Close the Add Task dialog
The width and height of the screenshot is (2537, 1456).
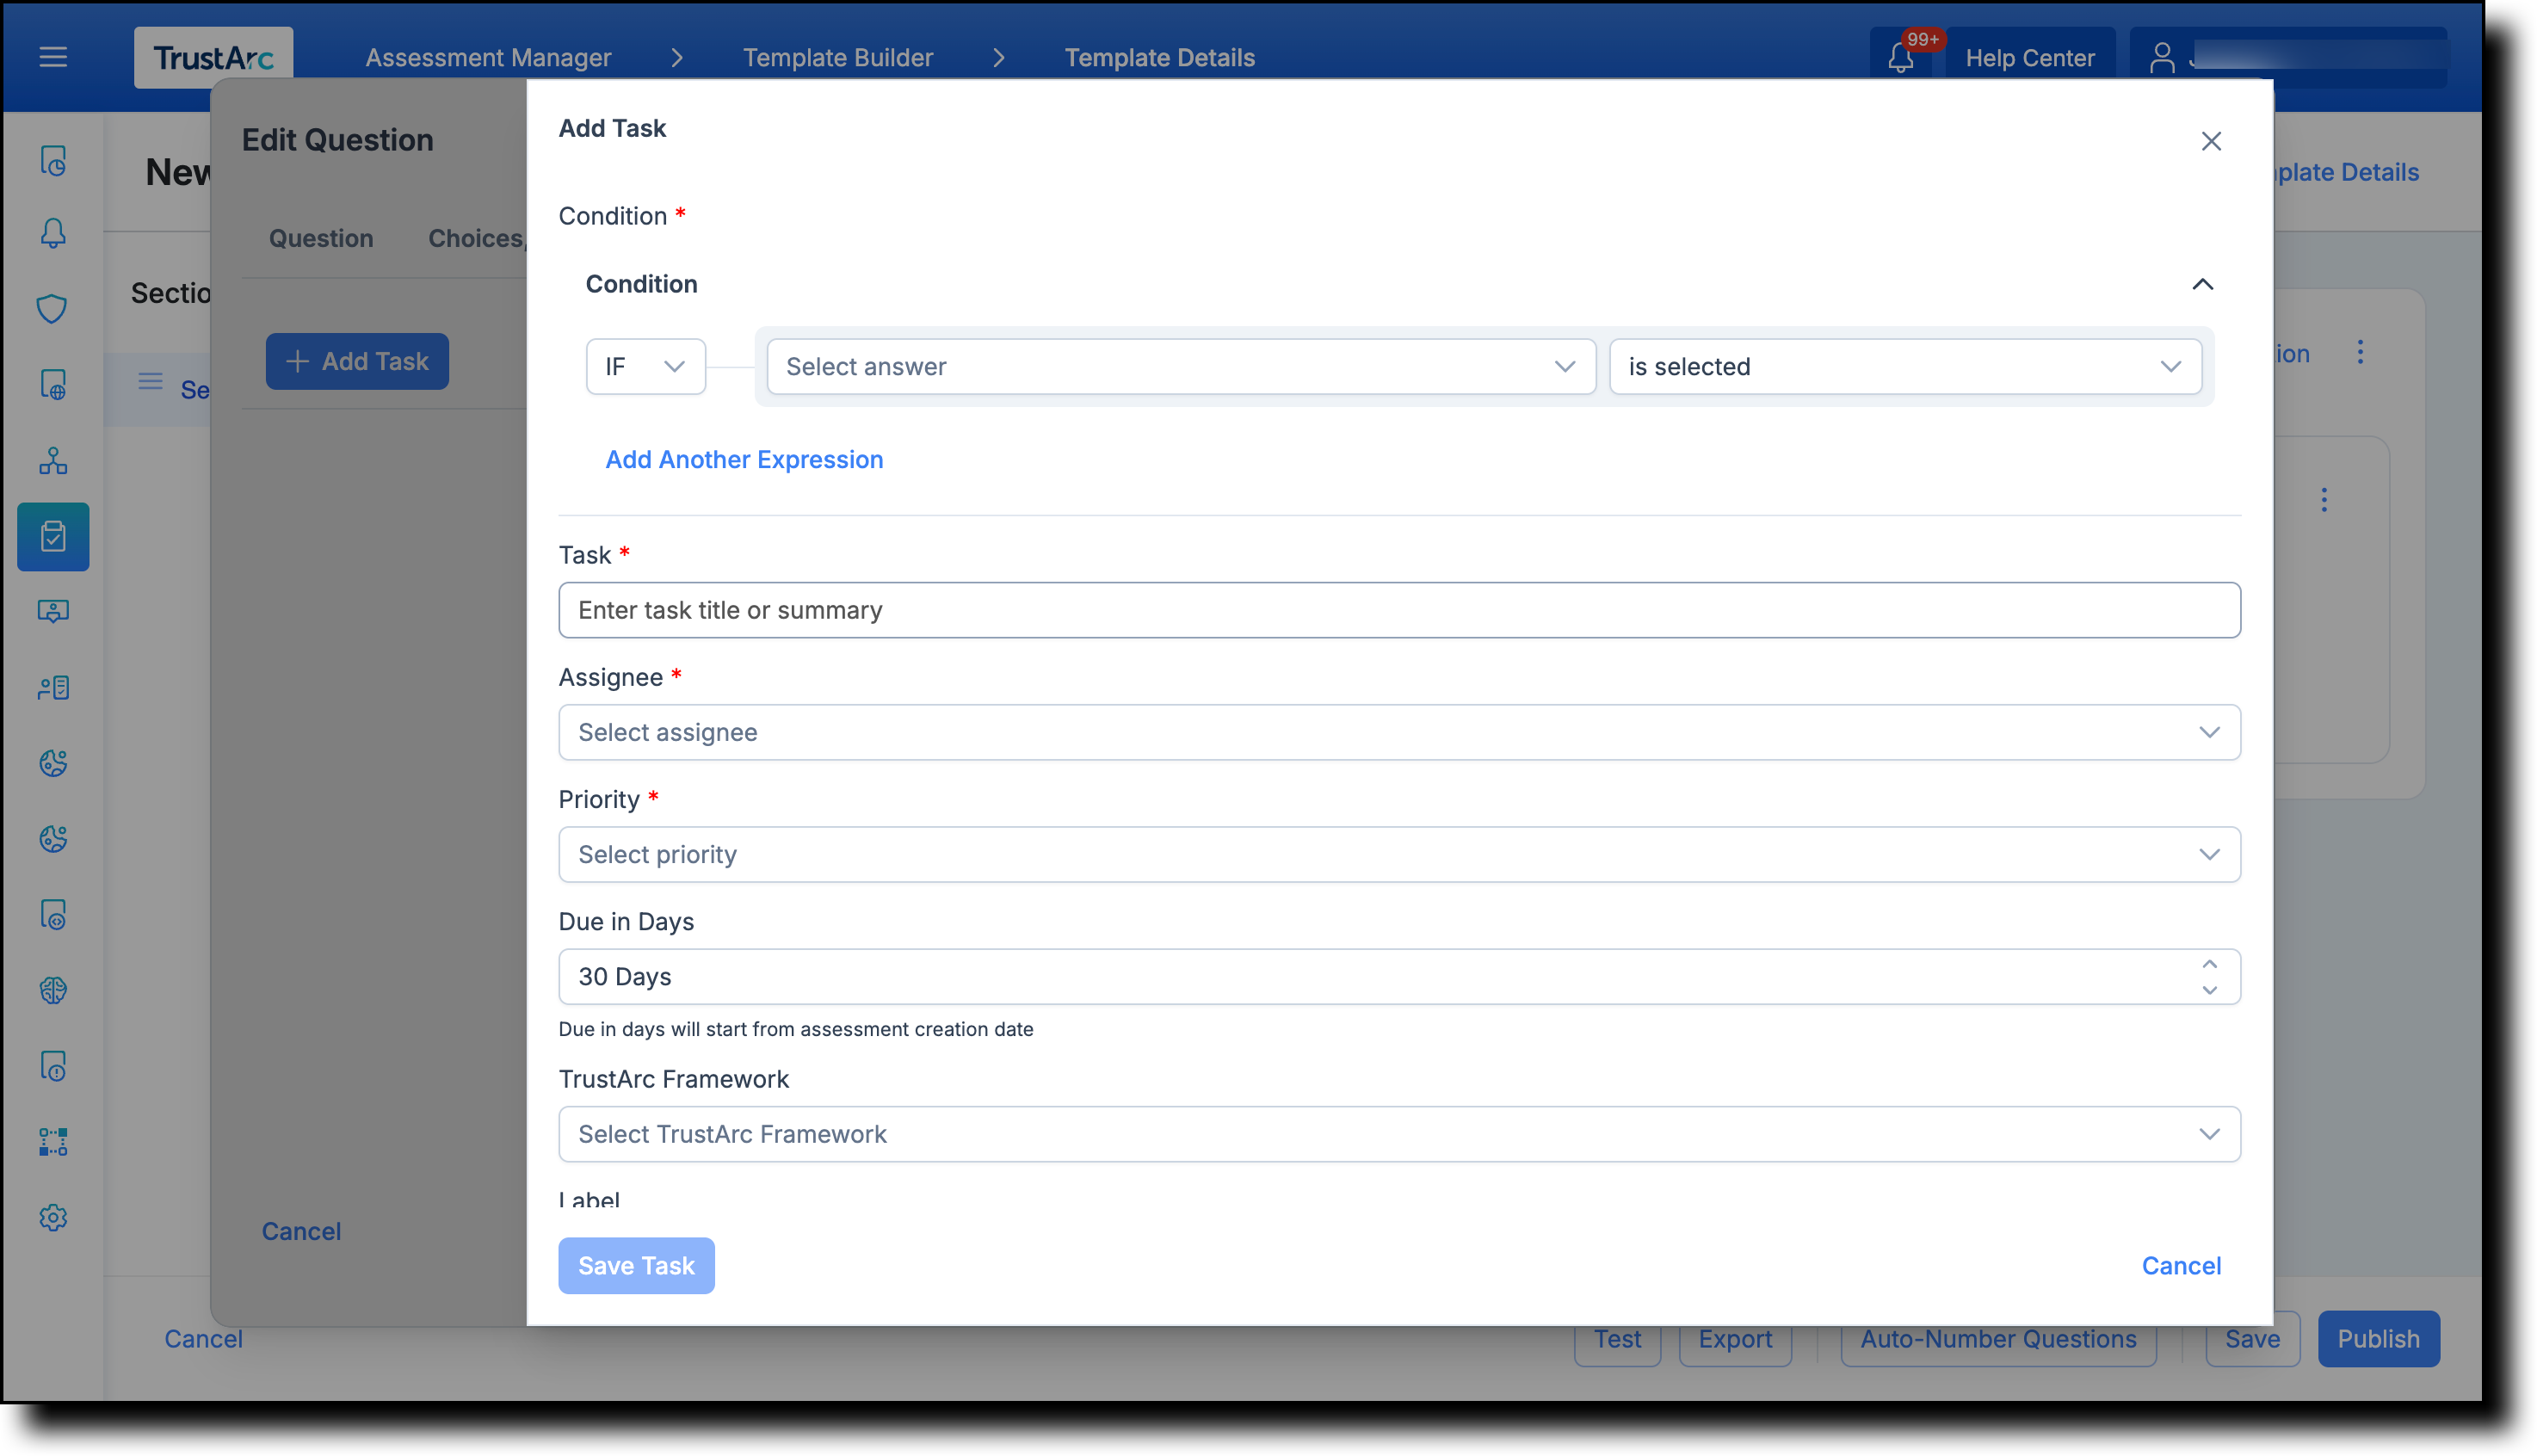2211,141
